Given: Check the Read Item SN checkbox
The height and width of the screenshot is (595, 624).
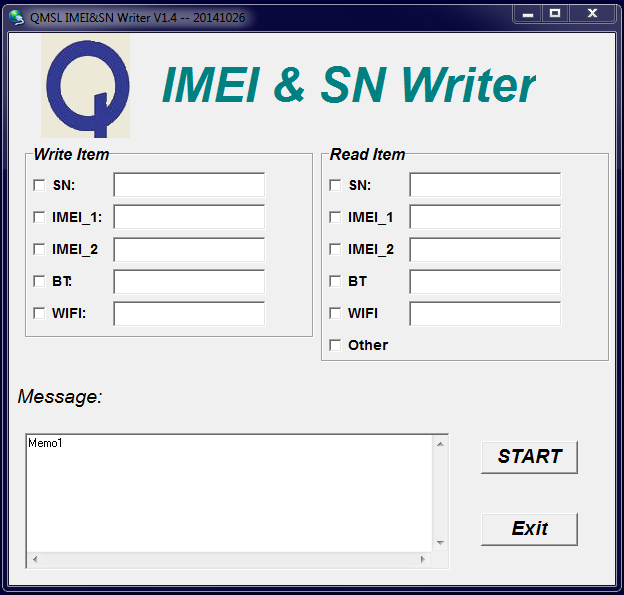Looking at the screenshot, I should (335, 185).
